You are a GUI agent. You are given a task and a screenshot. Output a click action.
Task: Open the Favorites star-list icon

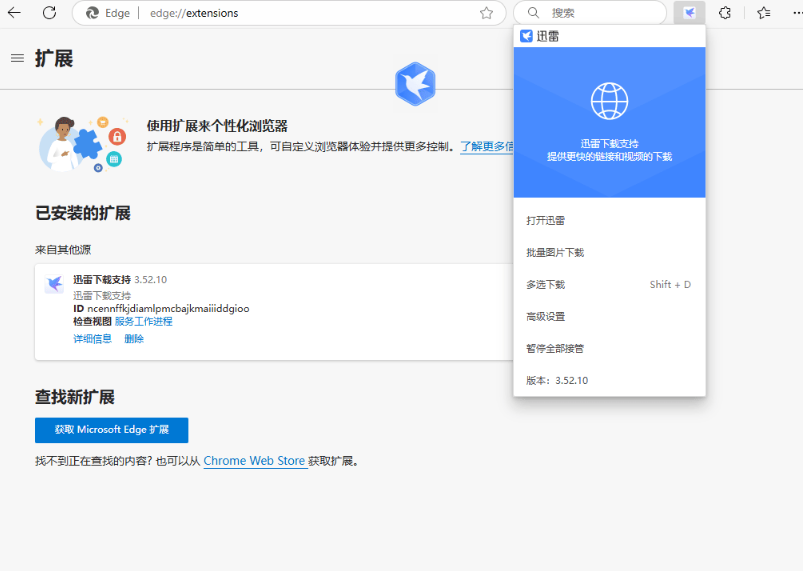(x=764, y=13)
